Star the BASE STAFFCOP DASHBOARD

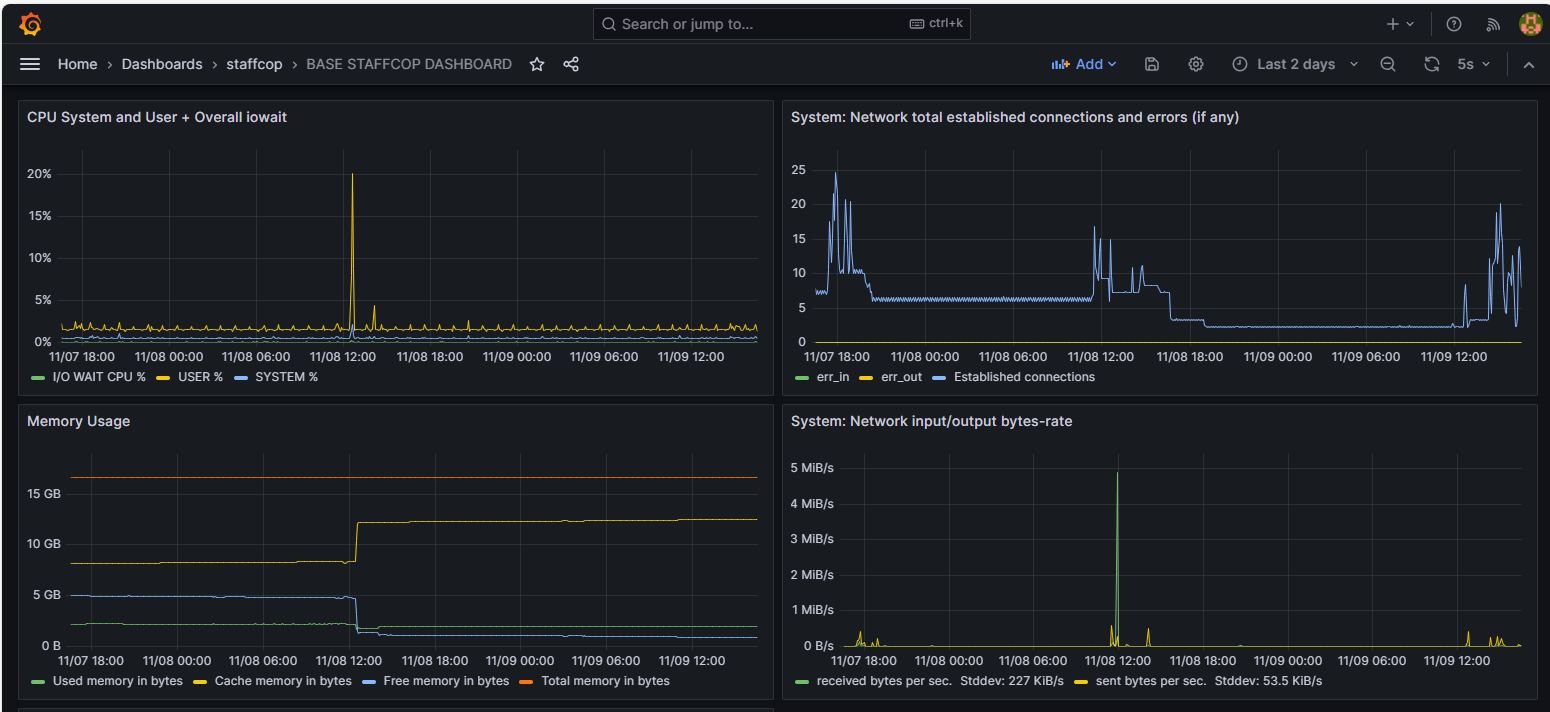click(x=536, y=63)
